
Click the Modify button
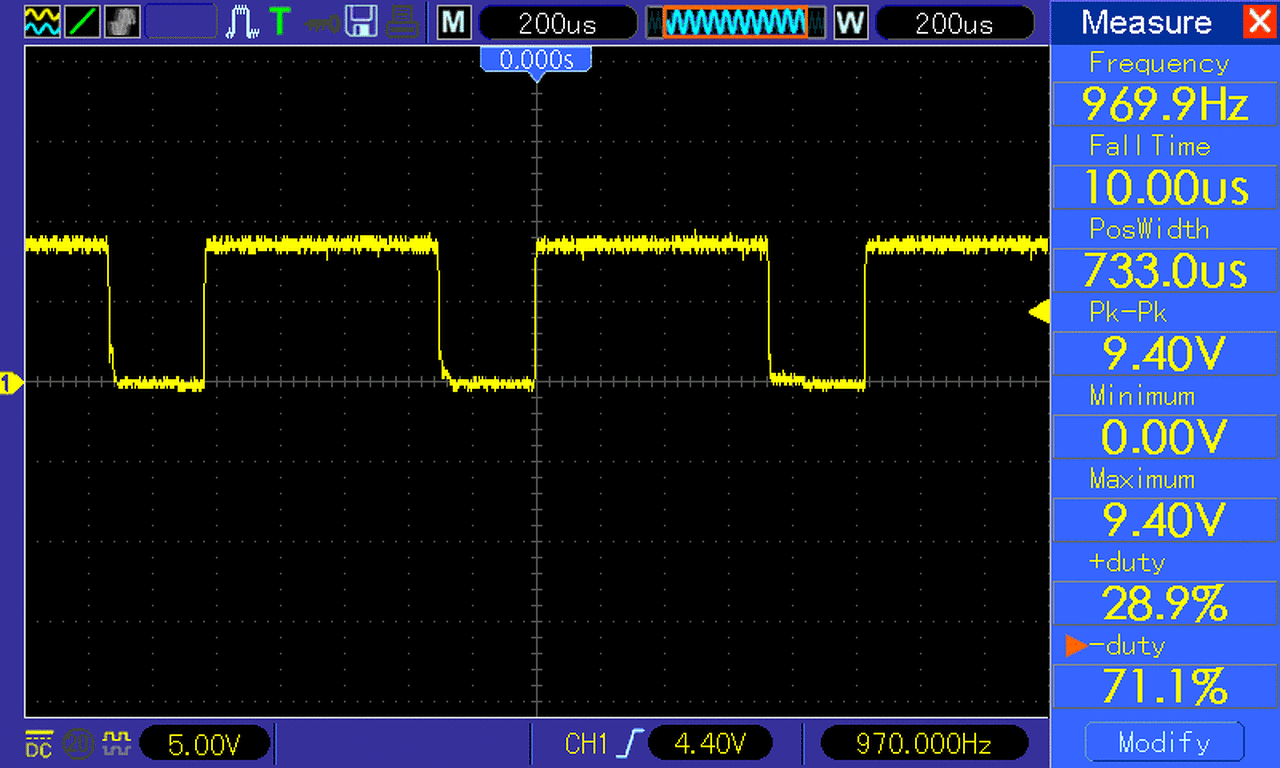click(x=1164, y=742)
